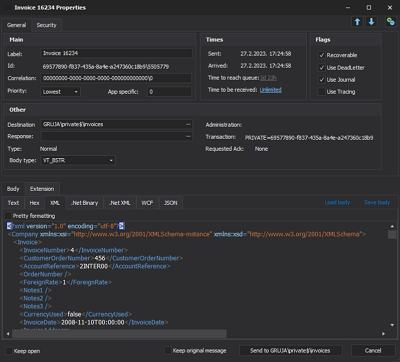Screen dimensions: 400x362
Task: Go to next message with down arrow
Action: point(371,22)
